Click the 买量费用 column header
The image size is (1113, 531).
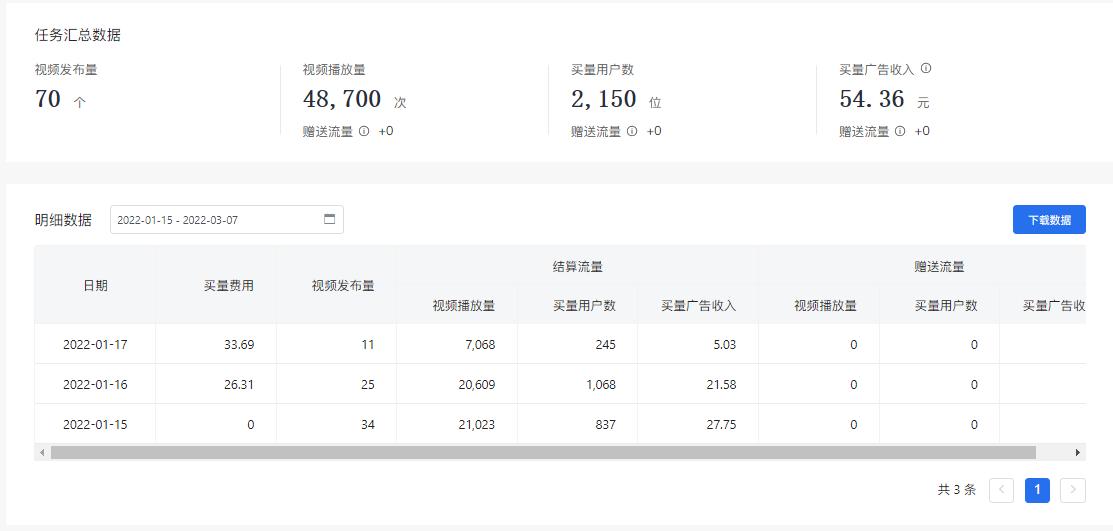228,285
